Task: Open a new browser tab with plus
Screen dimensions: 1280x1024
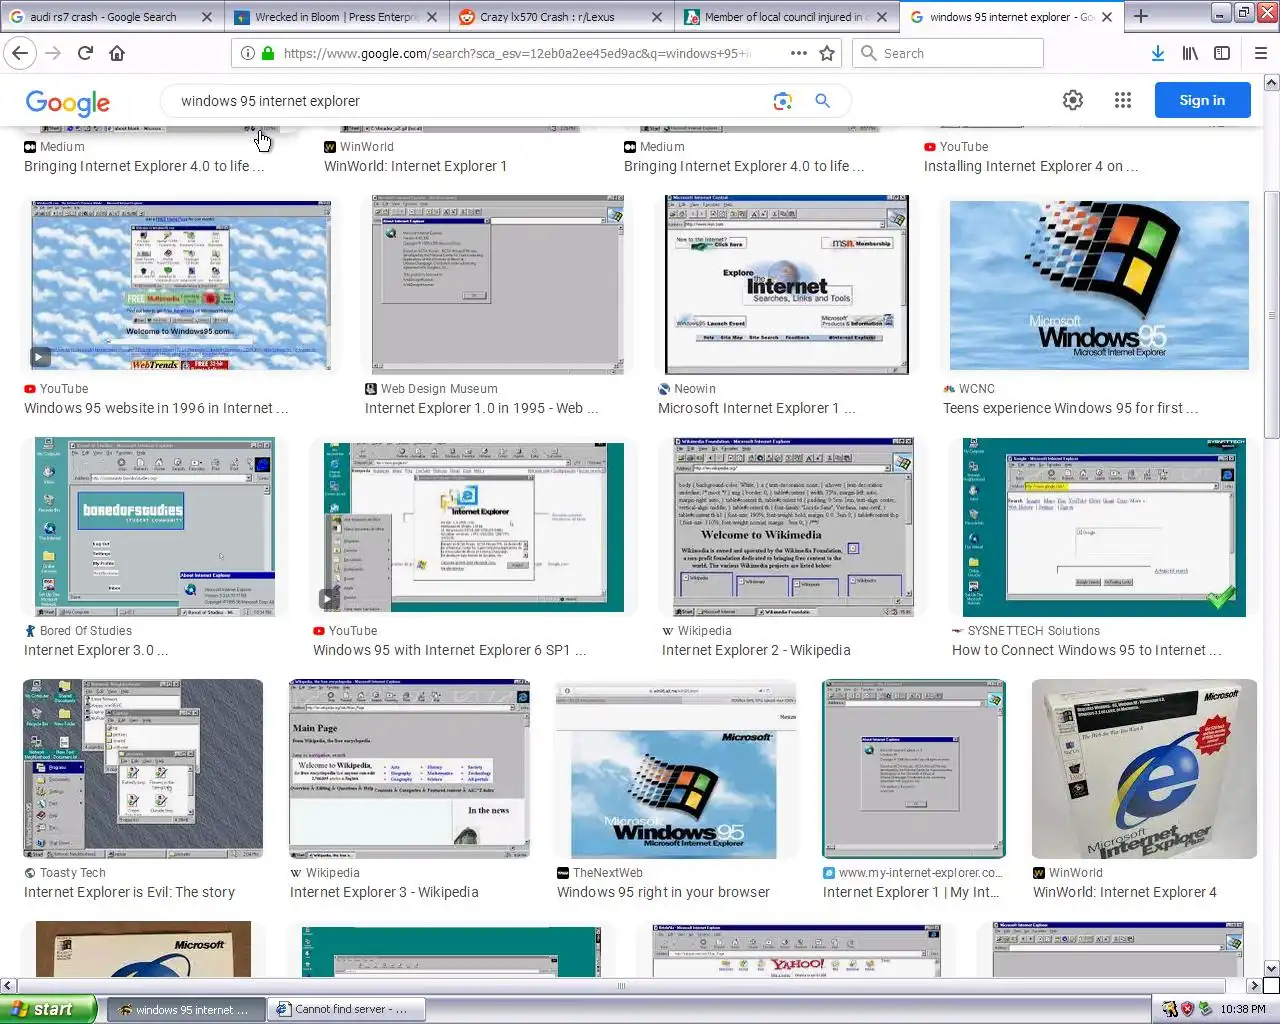Action: pos(1141,16)
